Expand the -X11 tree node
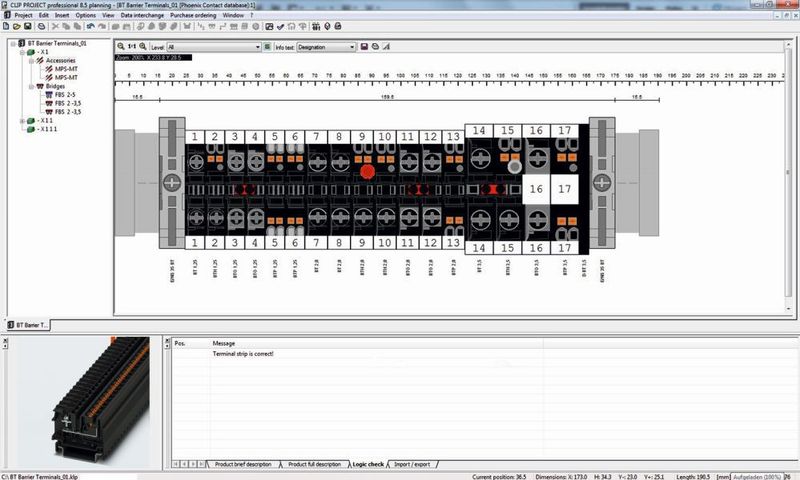This screenshot has height=480, width=800. (x=22, y=121)
